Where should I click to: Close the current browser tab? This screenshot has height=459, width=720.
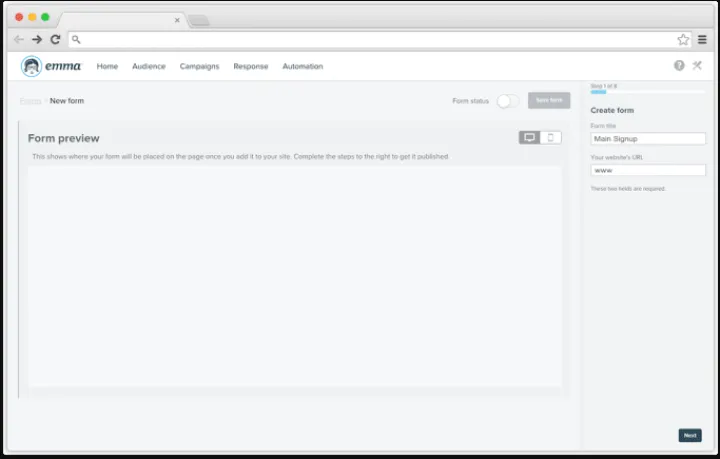coord(177,19)
